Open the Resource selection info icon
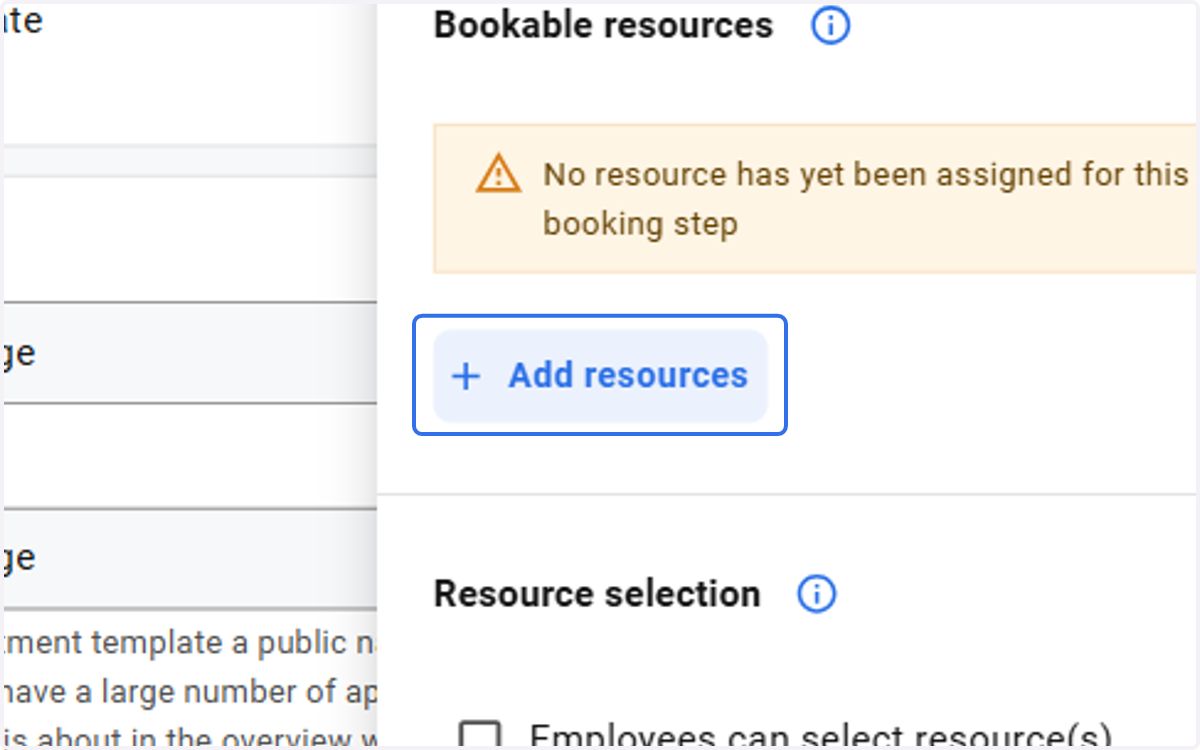This screenshot has width=1200, height=750. click(x=817, y=594)
